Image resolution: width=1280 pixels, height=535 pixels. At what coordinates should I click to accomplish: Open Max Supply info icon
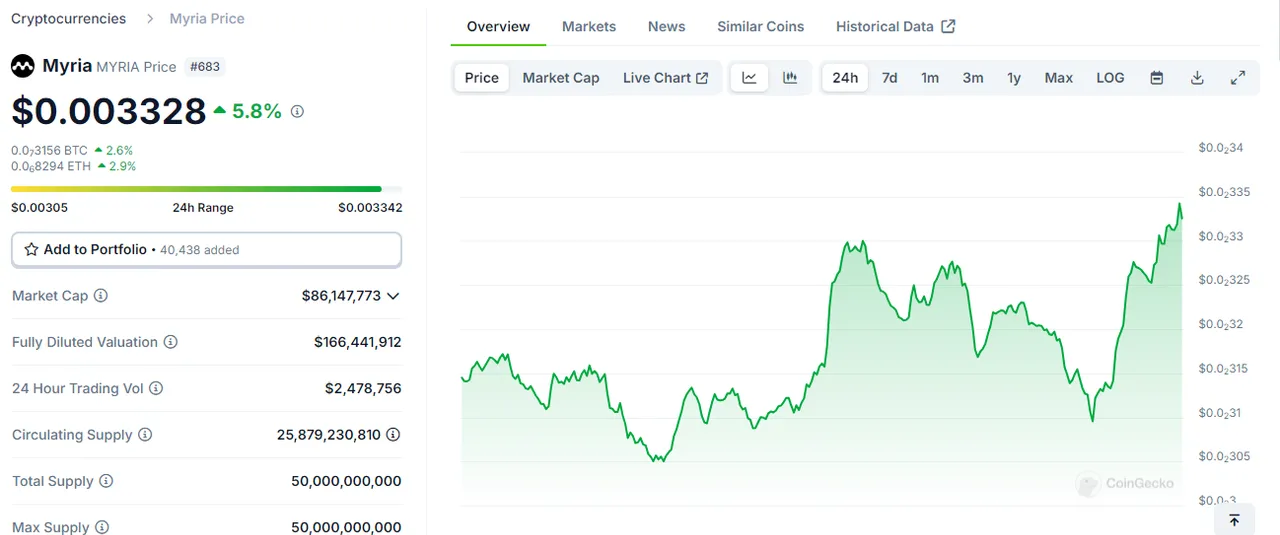102,527
